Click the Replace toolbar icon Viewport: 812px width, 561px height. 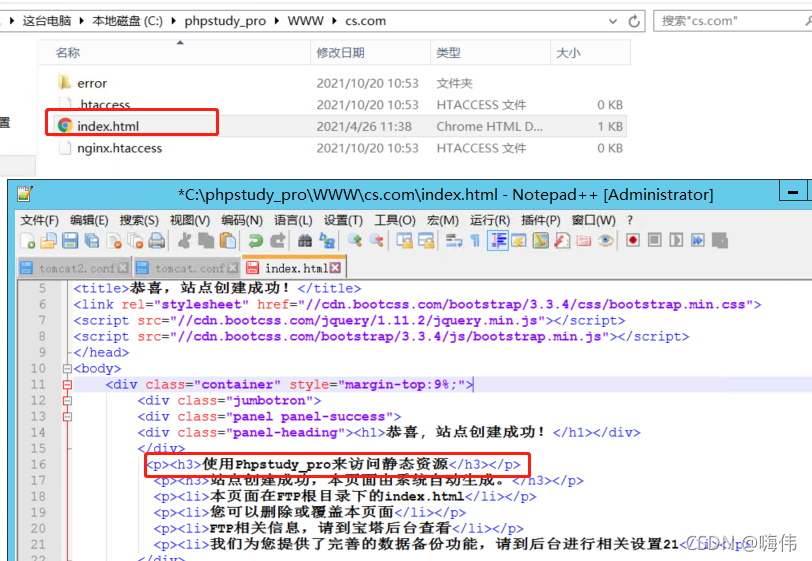327,240
